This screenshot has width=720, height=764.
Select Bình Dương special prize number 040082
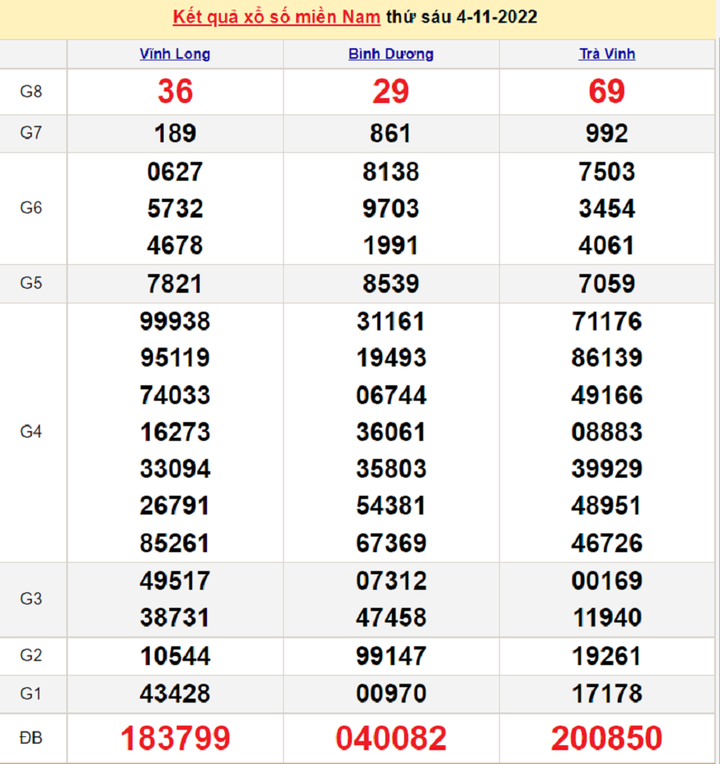tap(391, 738)
